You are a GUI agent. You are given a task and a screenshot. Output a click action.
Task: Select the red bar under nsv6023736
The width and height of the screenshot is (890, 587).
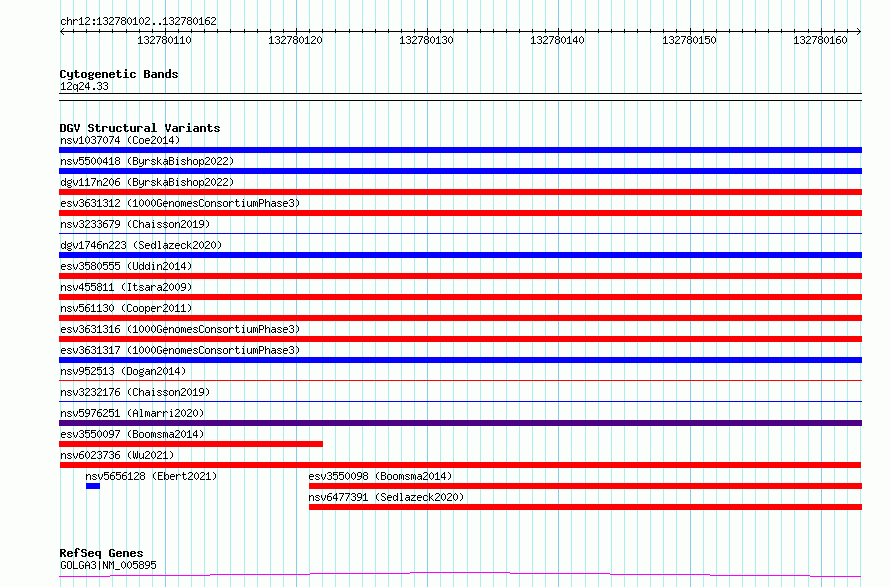point(460,465)
